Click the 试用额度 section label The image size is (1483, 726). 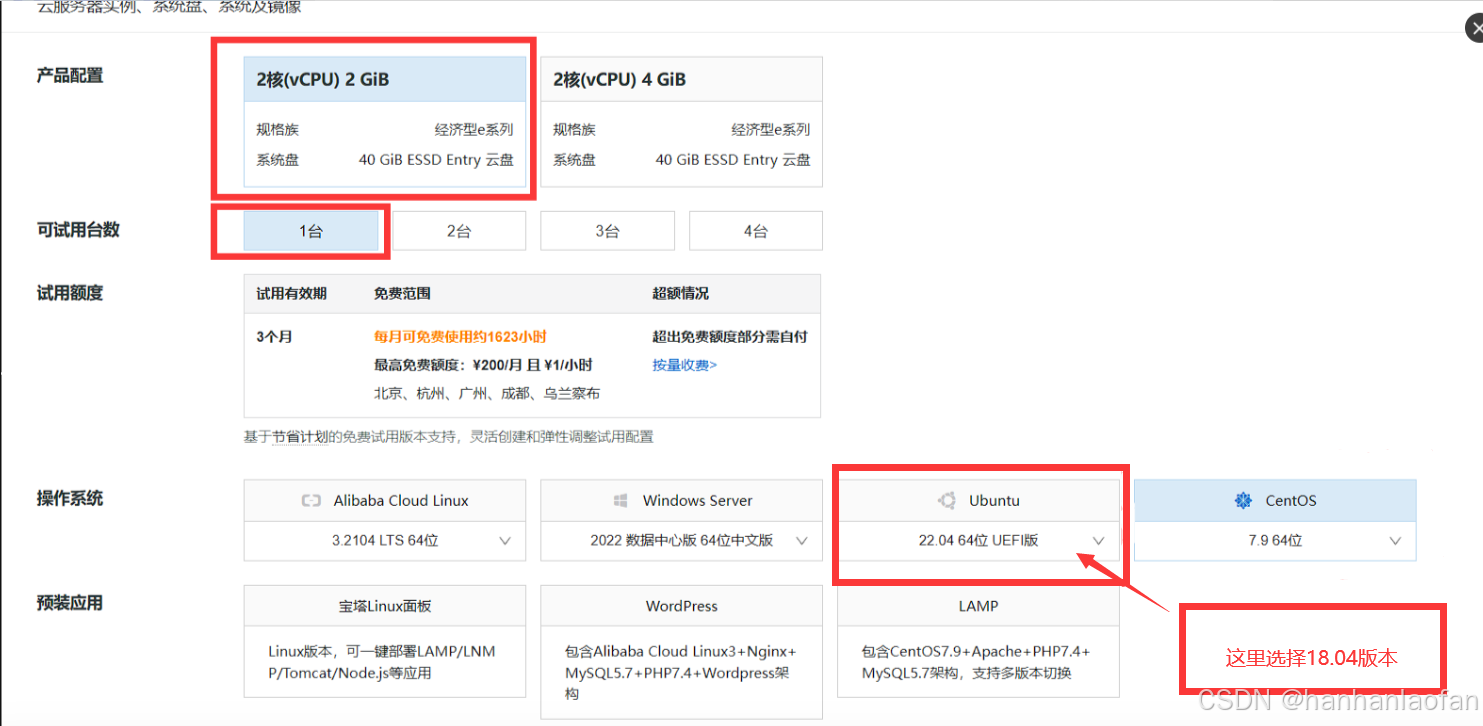click(x=70, y=294)
